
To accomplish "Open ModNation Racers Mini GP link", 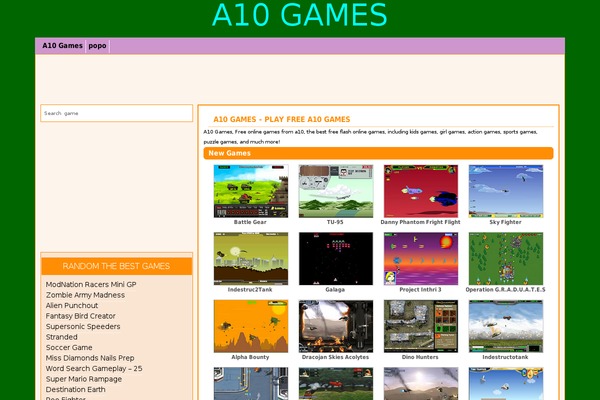I will click(x=91, y=284).
